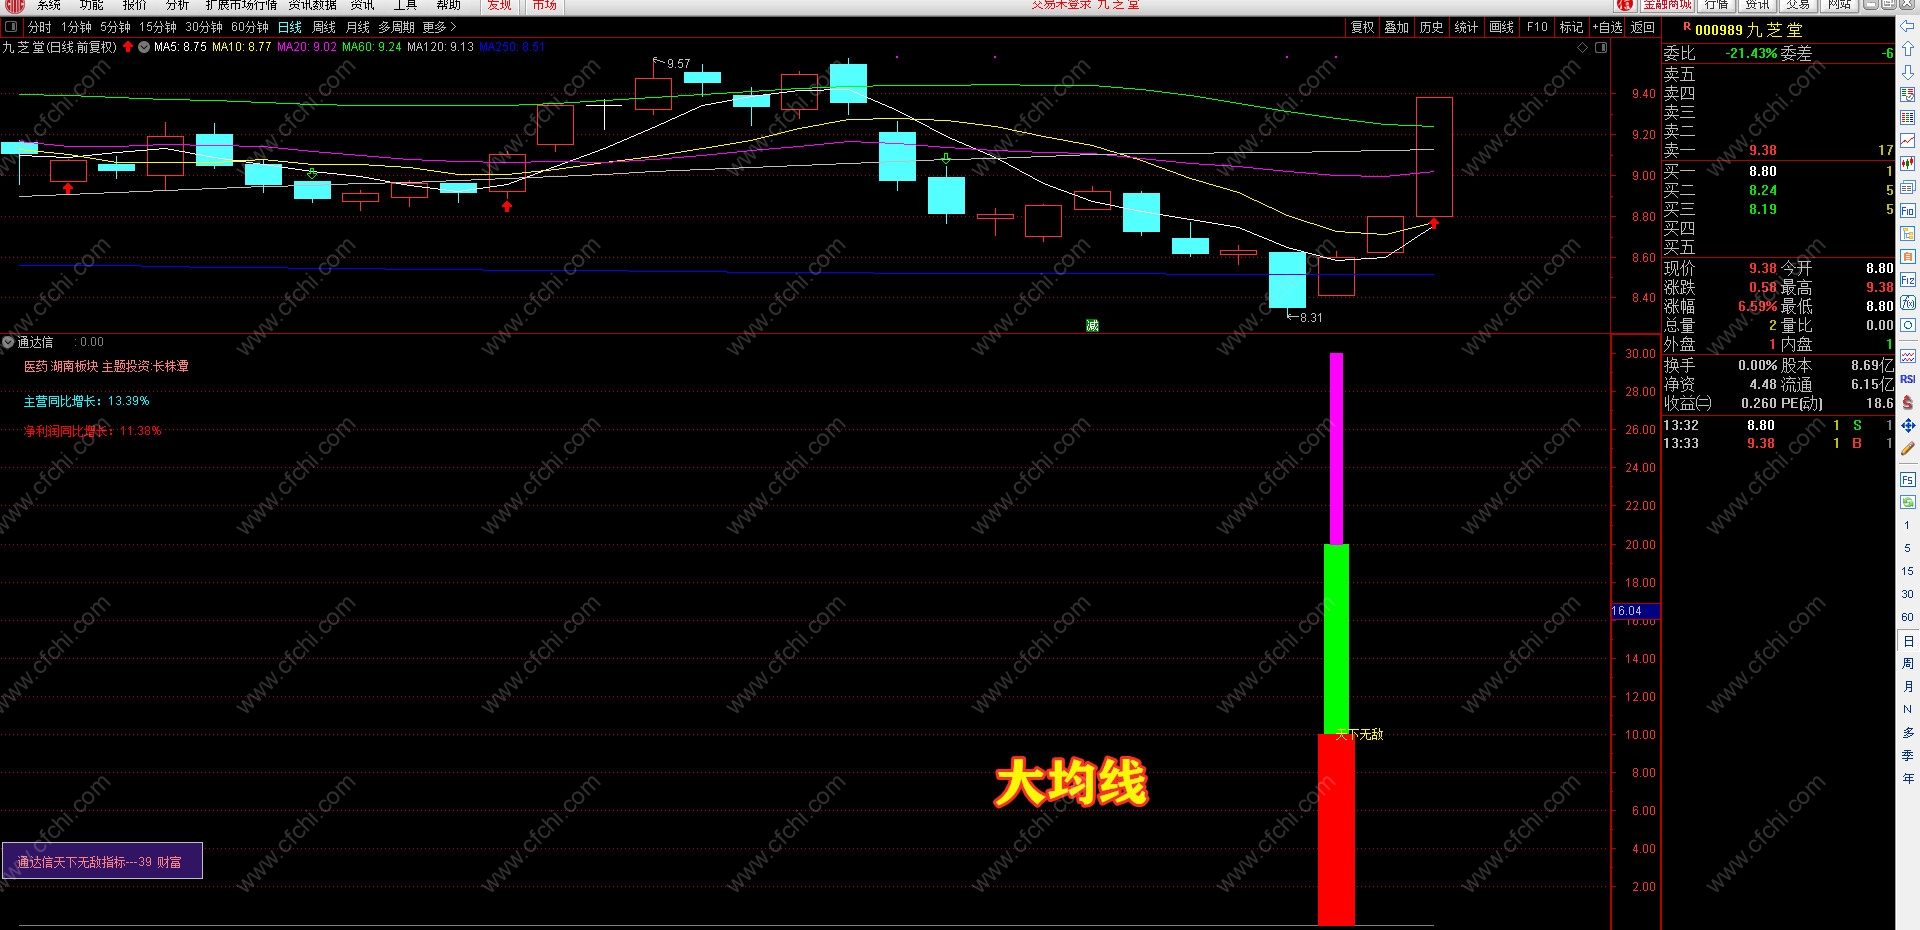1920x930 pixels.
Task: Click the orange 自 self-select icon
Action: pos(1907,256)
